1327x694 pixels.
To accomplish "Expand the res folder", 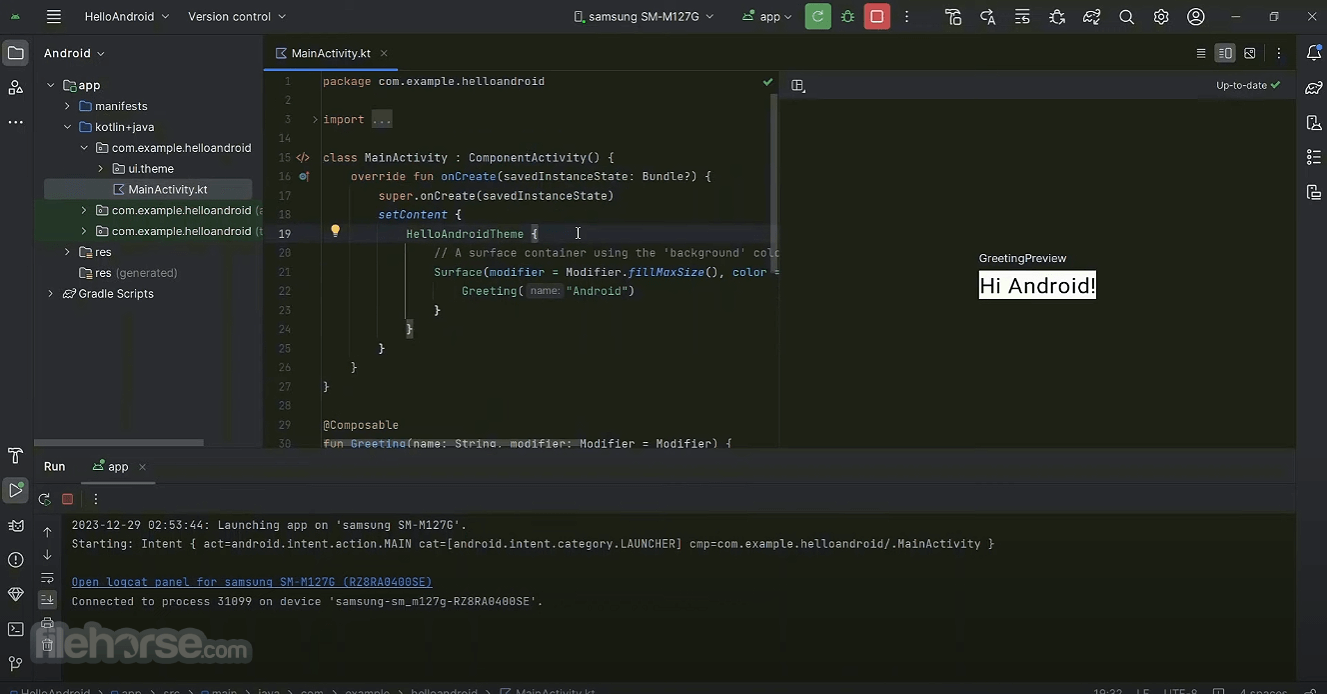I will tap(67, 252).
